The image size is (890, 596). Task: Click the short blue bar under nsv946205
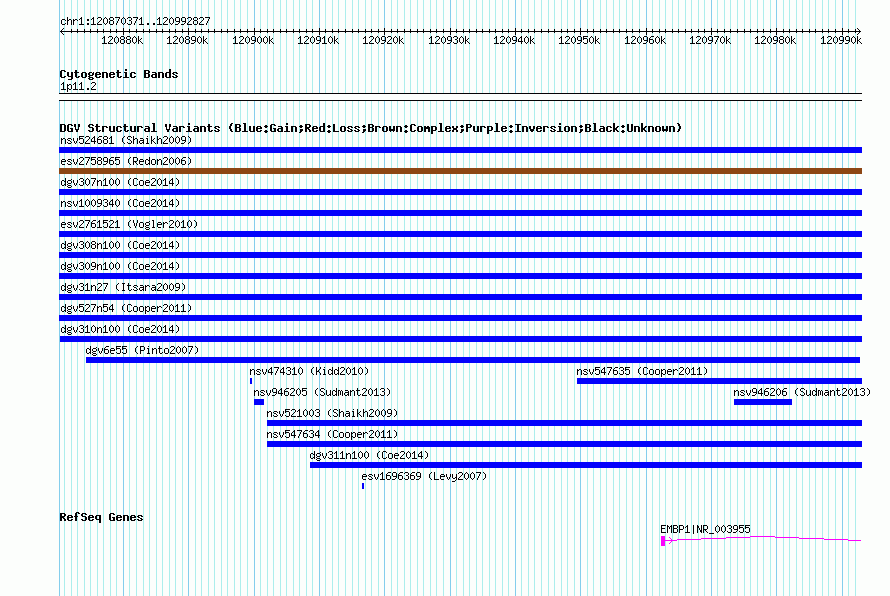point(259,402)
